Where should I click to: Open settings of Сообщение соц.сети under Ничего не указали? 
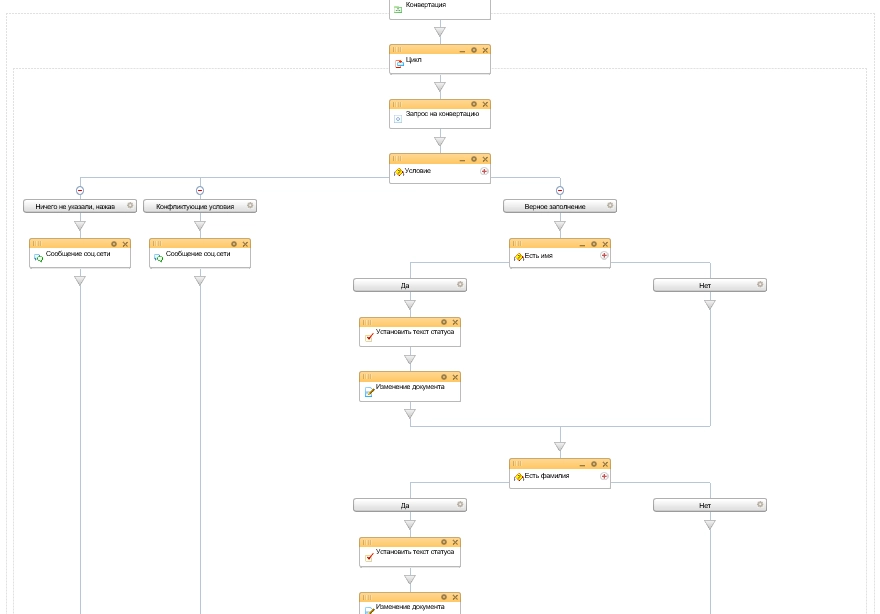pyautogui.click(x=114, y=244)
